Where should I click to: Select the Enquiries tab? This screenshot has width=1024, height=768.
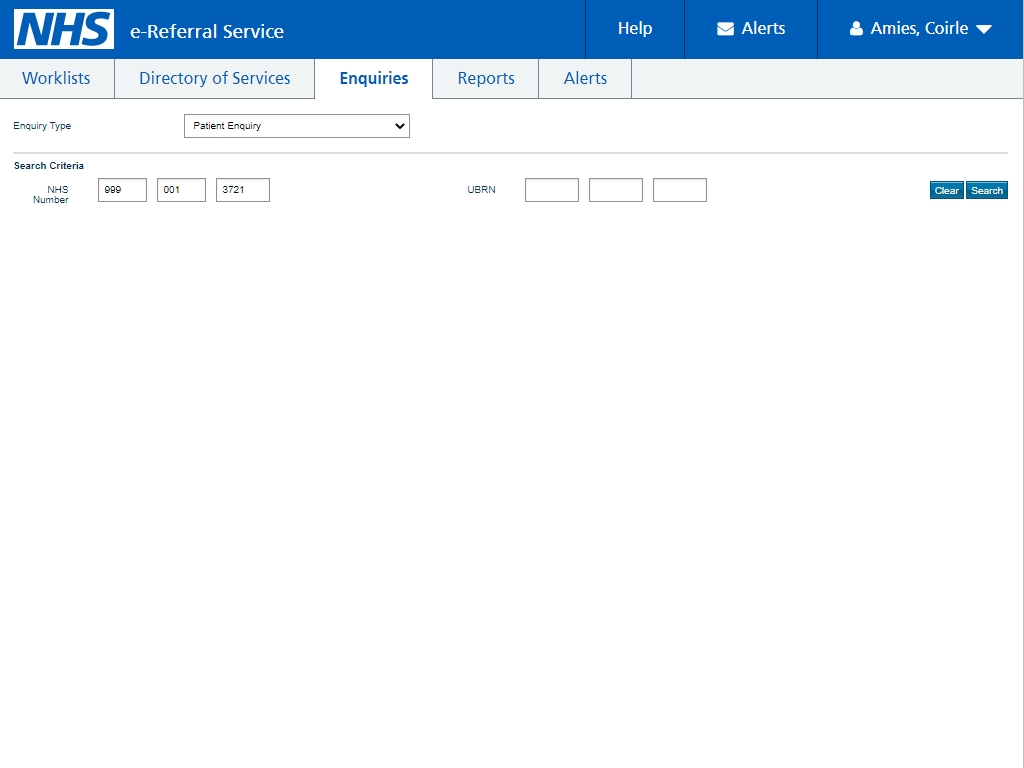(x=374, y=78)
